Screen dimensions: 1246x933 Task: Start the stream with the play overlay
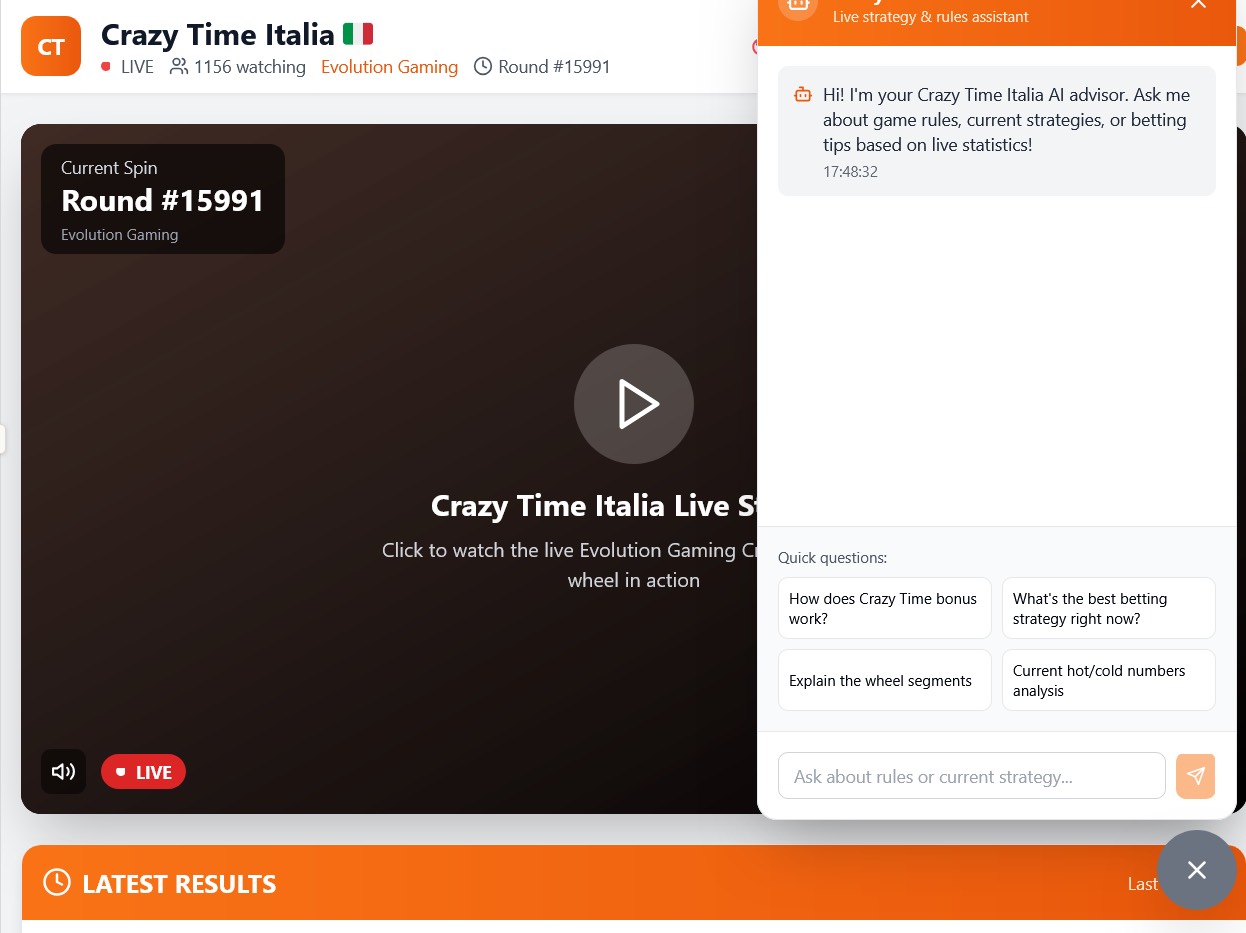(633, 404)
